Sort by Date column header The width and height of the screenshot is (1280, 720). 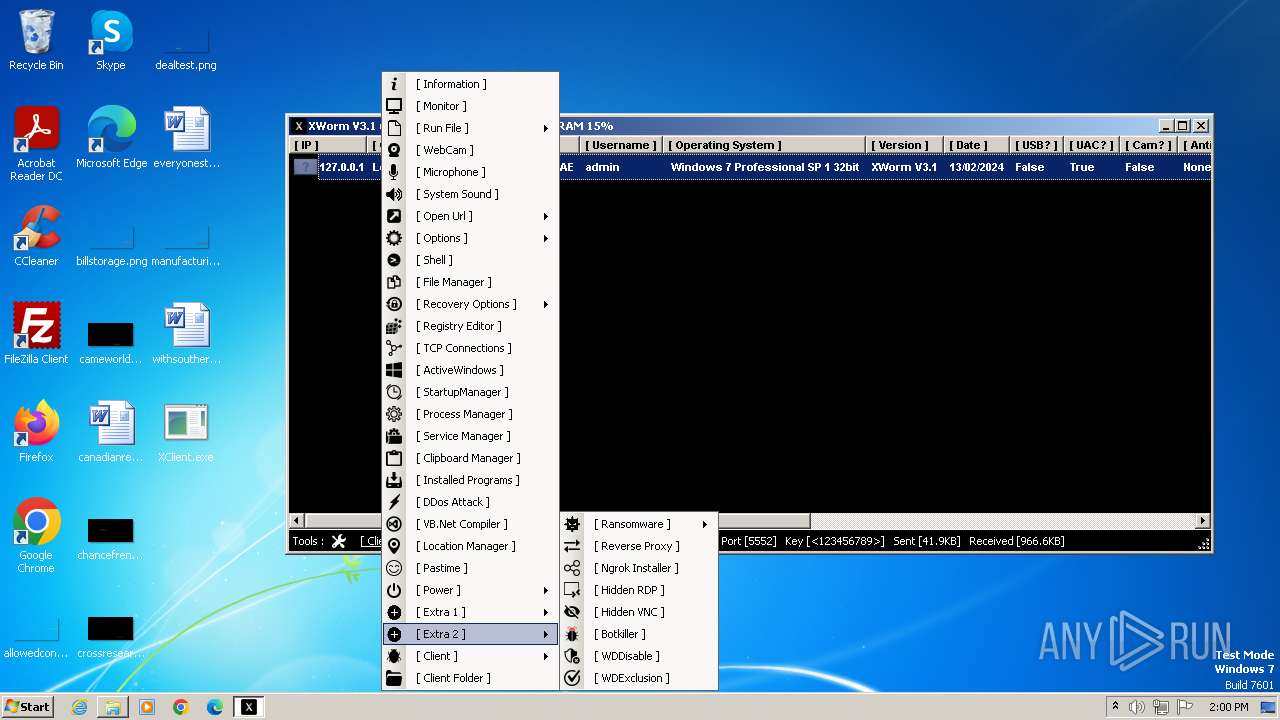974,145
